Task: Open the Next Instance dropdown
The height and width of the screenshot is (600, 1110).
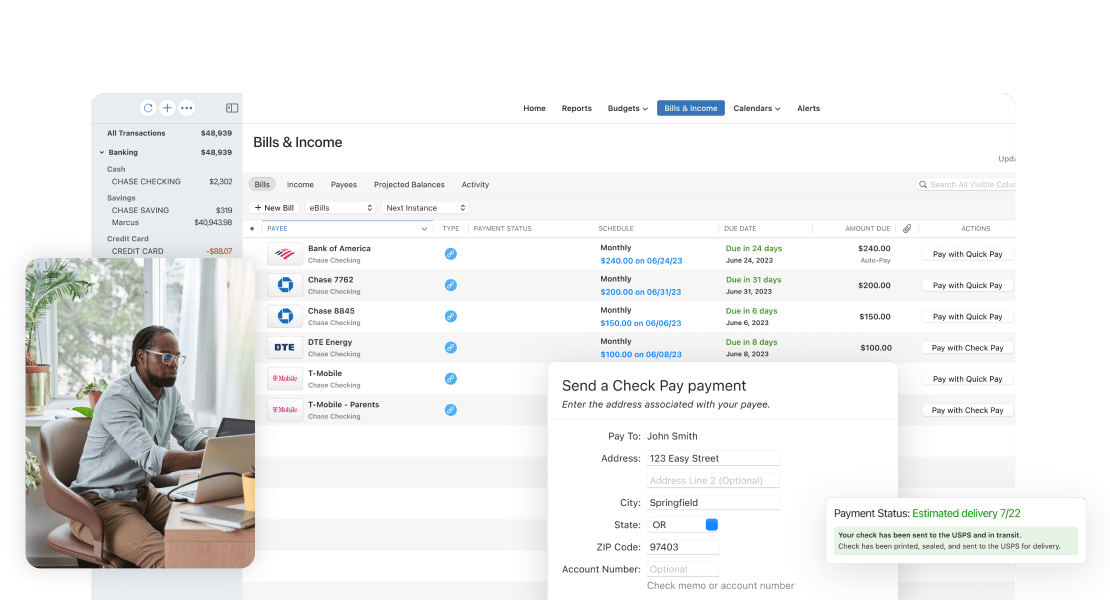Action: click(x=424, y=207)
